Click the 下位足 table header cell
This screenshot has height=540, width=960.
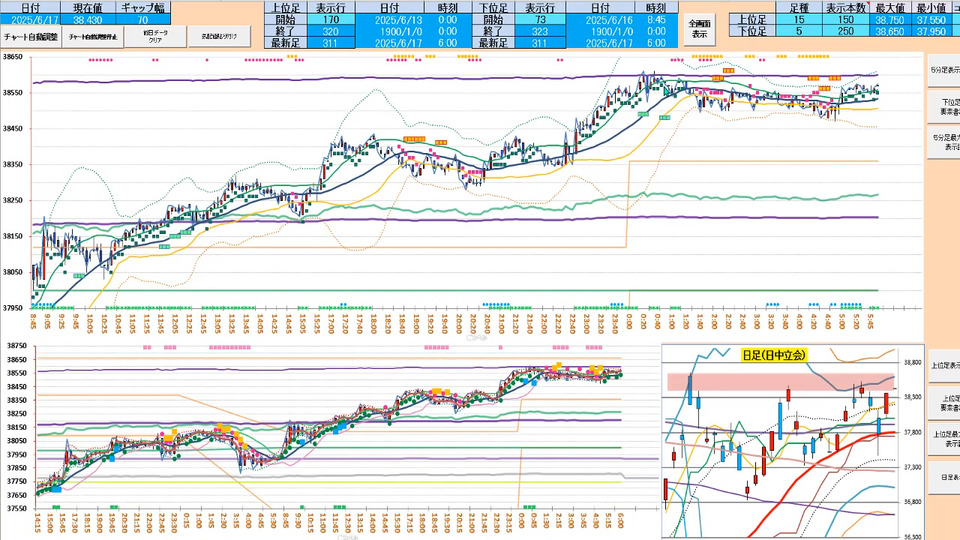click(493, 8)
